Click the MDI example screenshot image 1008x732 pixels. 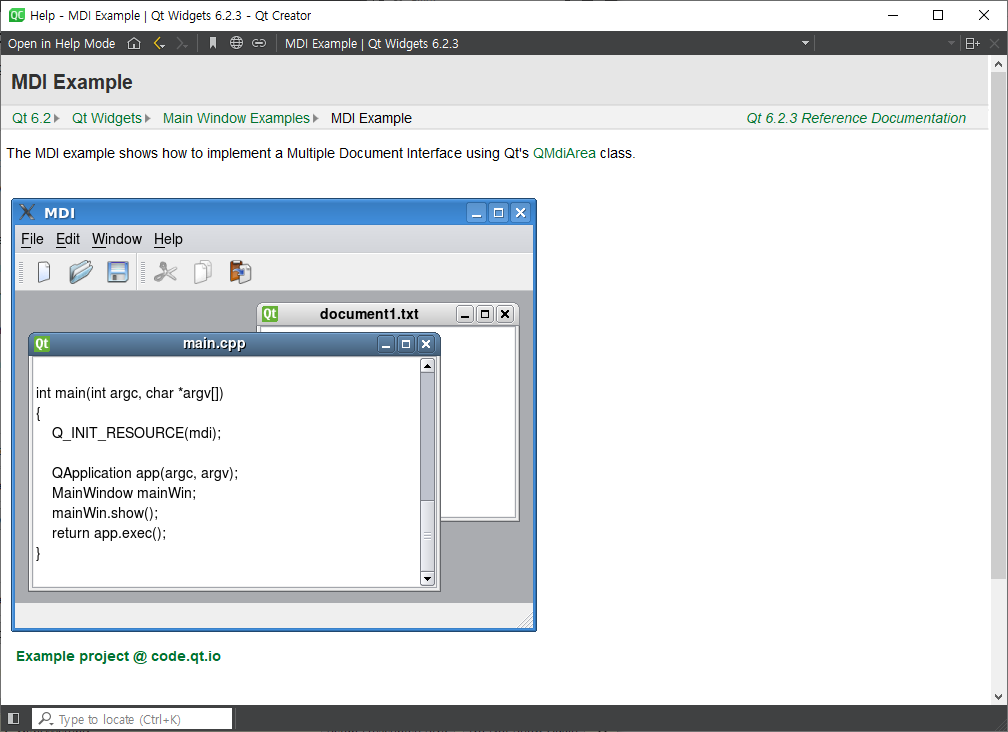tap(274, 415)
